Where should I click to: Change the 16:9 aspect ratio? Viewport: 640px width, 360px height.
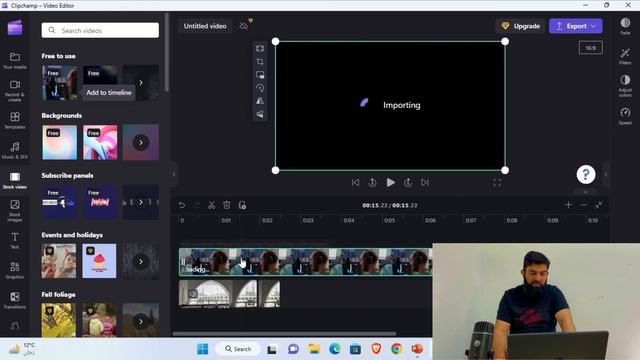591,48
